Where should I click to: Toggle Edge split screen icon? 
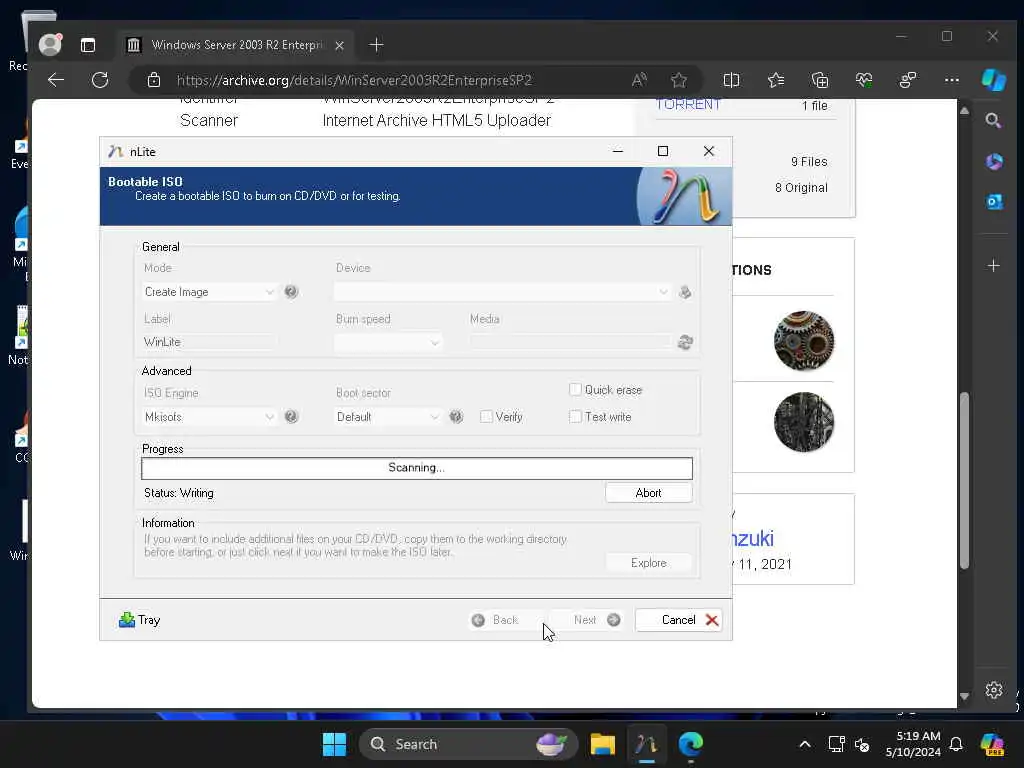pyautogui.click(x=731, y=80)
